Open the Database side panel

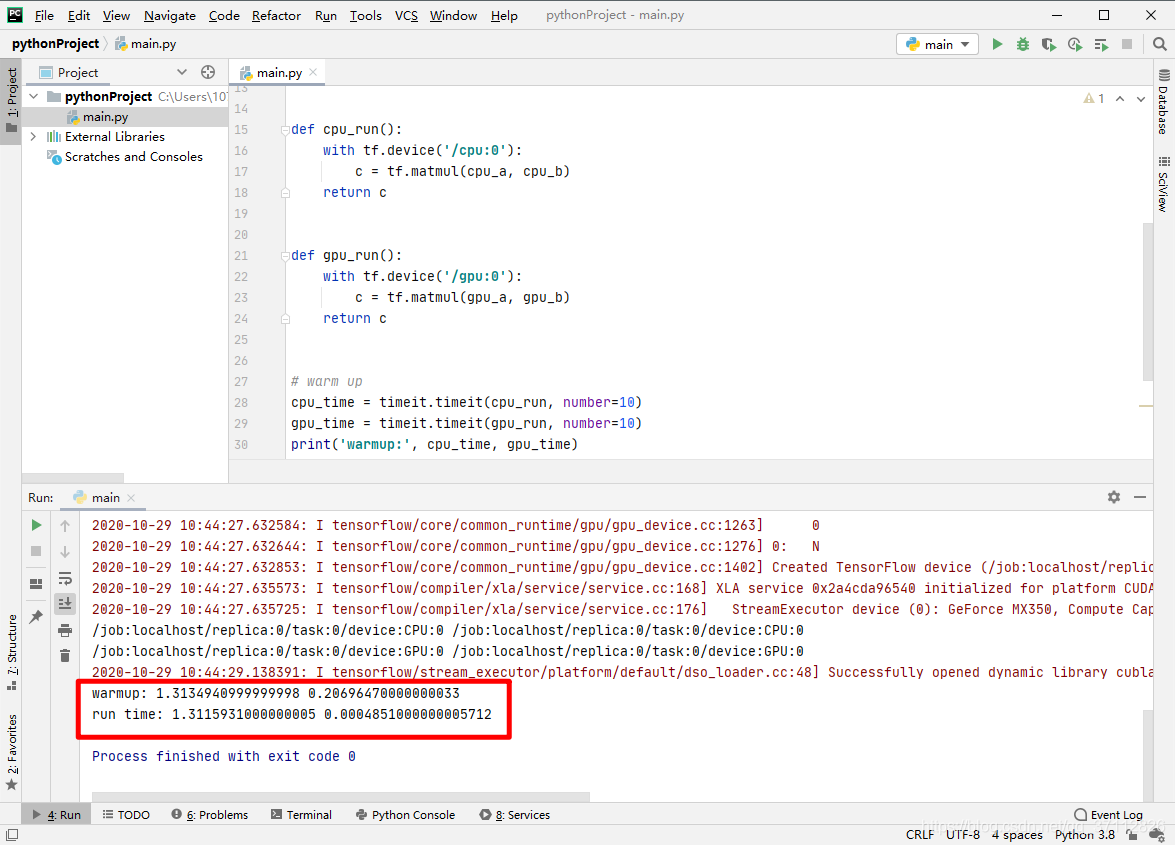(1163, 101)
